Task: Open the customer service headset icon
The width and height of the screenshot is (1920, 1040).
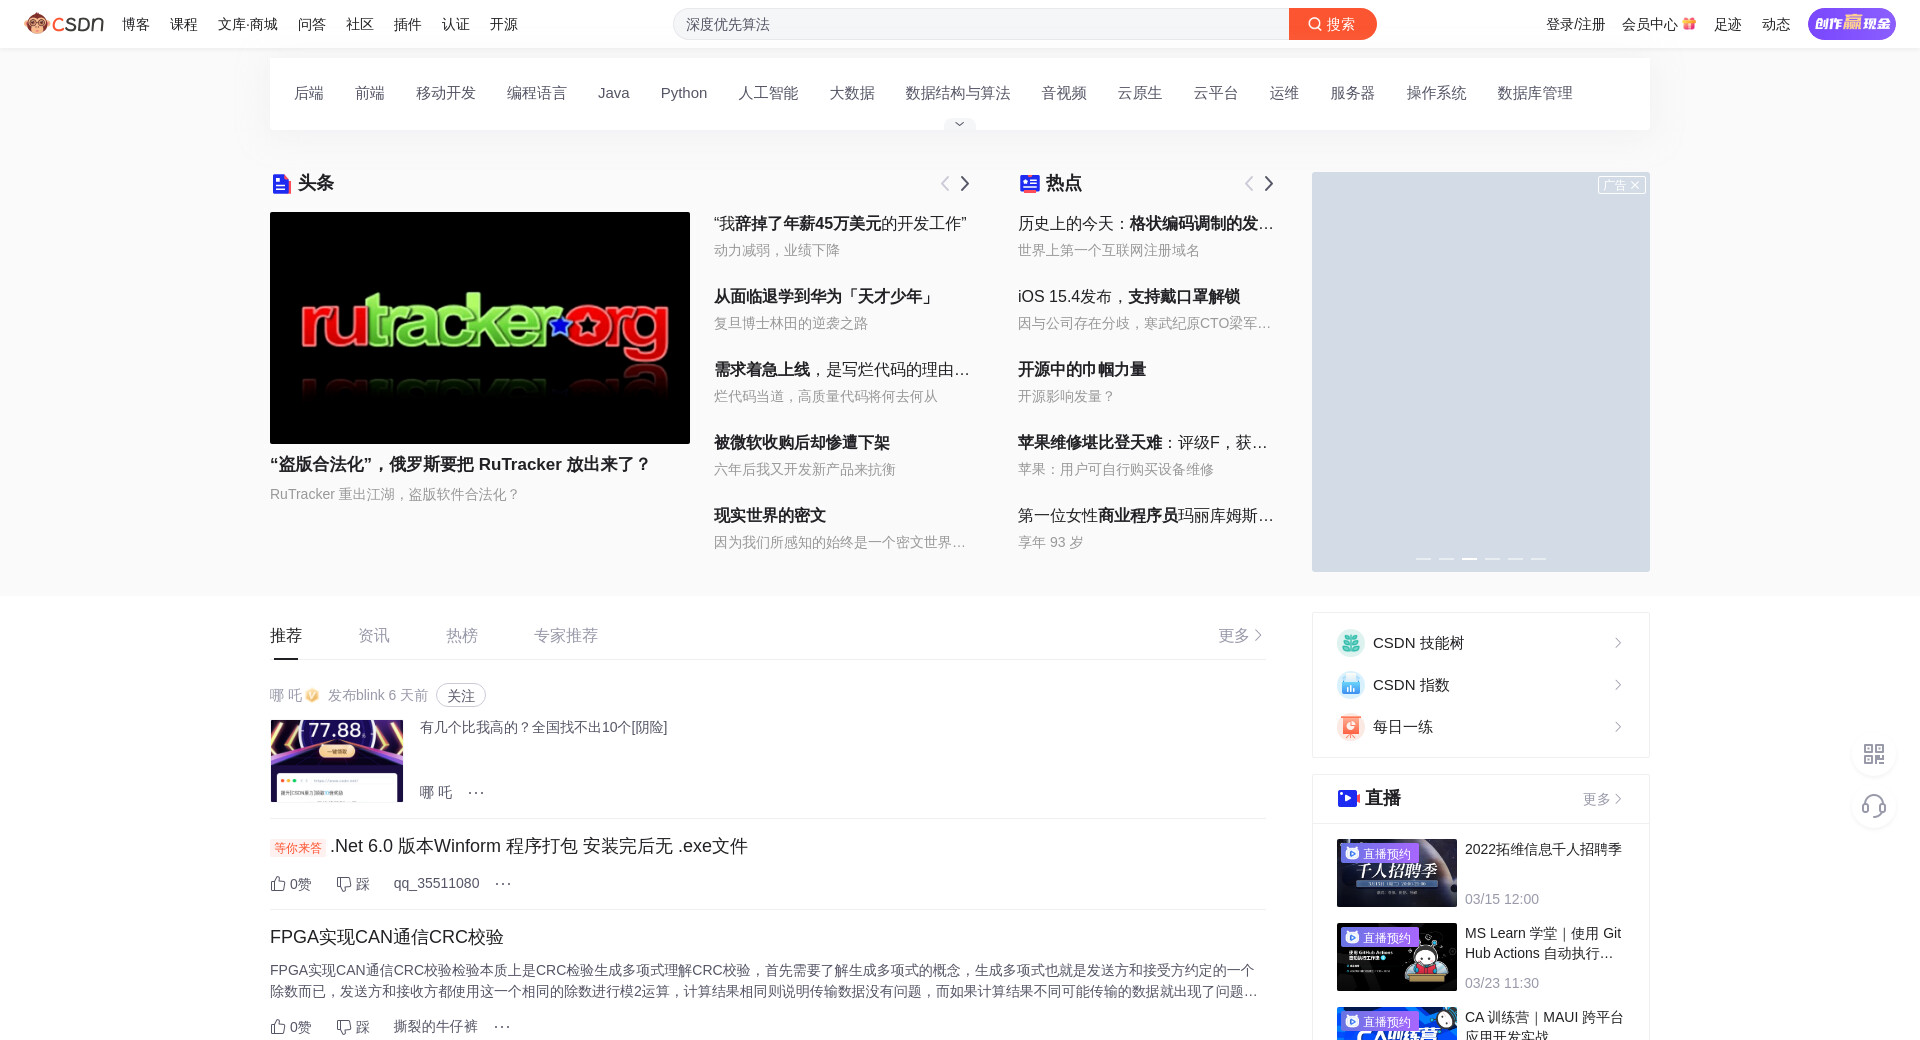Action: 1873,806
